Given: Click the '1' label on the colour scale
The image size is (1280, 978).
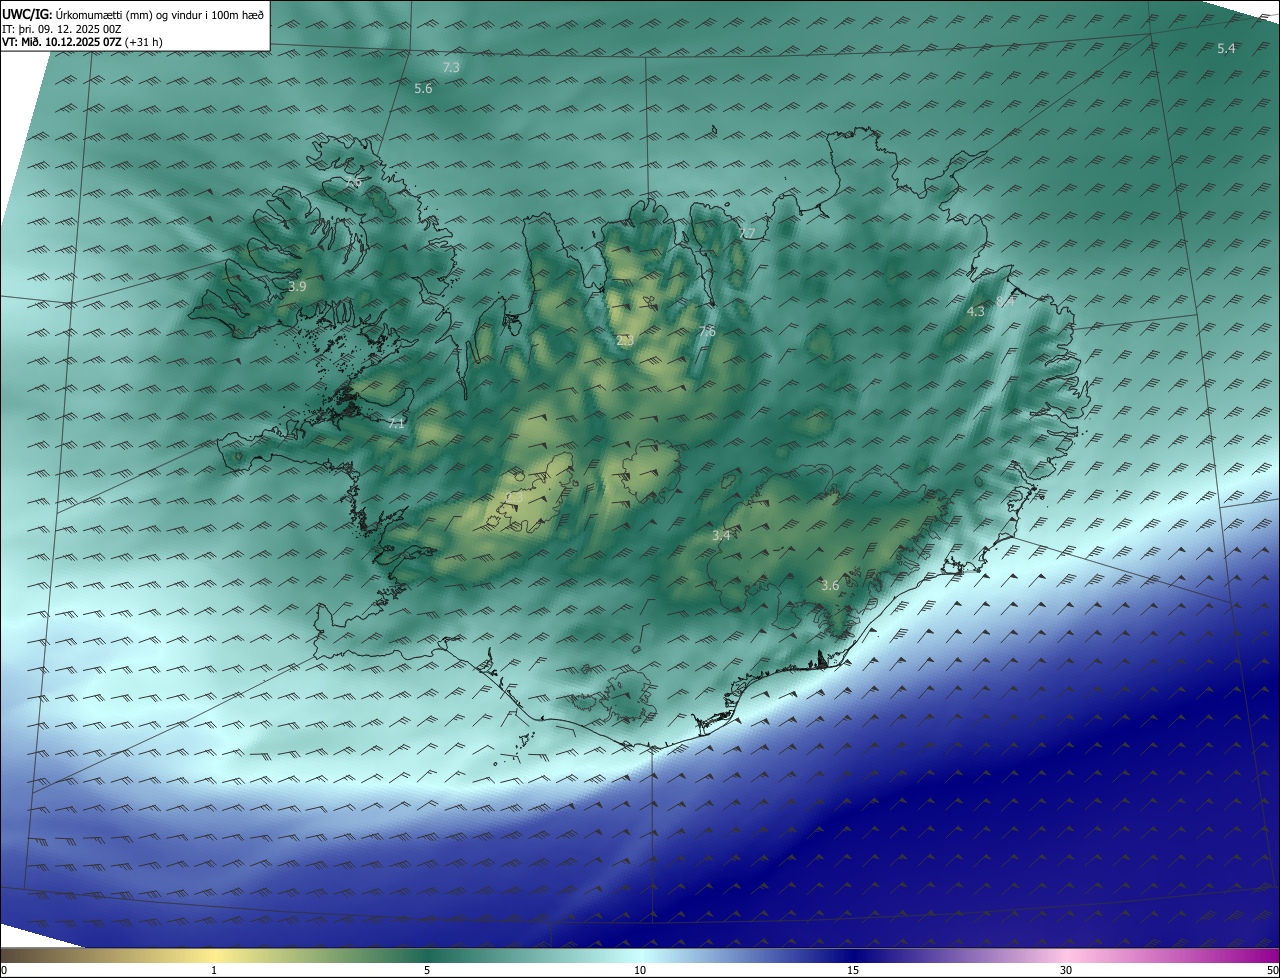Looking at the screenshot, I should (x=214, y=970).
